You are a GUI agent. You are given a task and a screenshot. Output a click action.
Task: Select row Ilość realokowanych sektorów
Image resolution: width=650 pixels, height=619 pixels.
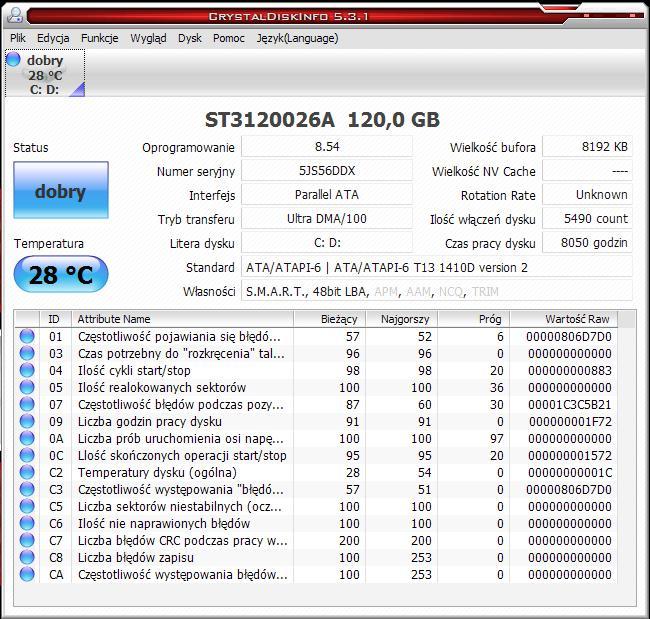[x=316, y=387]
